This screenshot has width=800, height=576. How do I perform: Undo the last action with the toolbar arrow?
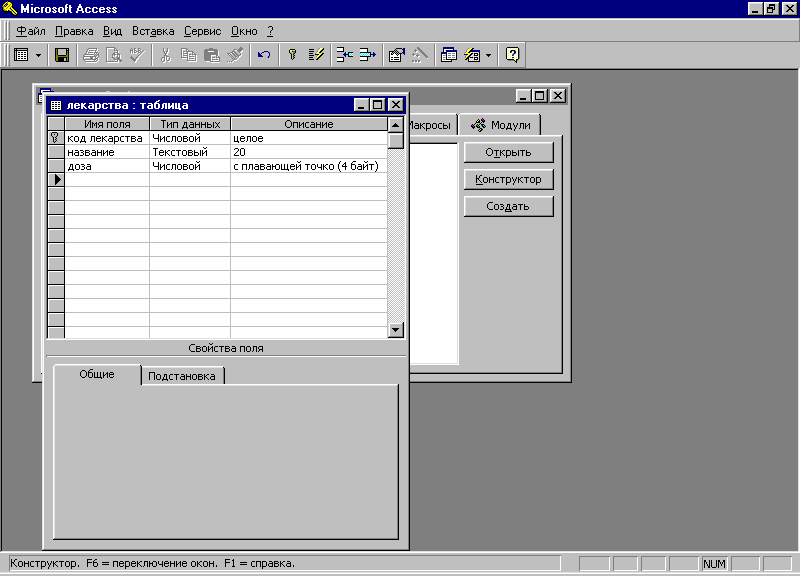pyautogui.click(x=264, y=55)
